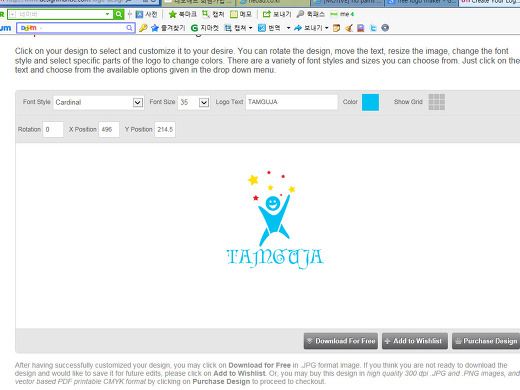This screenshot has width=520, height=390.
Task: Open the blue Color swatch picker
Action: pos(370,102)
